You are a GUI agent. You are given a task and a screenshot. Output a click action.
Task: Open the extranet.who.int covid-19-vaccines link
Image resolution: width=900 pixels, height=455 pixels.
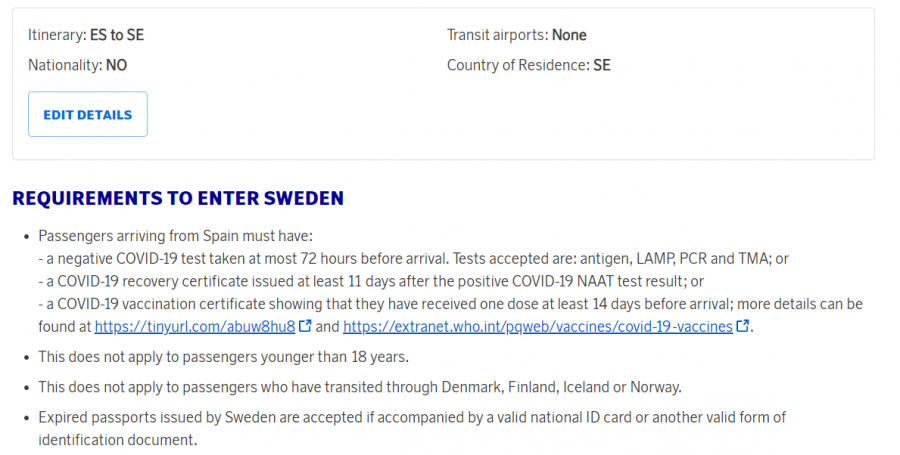(537, 326)
